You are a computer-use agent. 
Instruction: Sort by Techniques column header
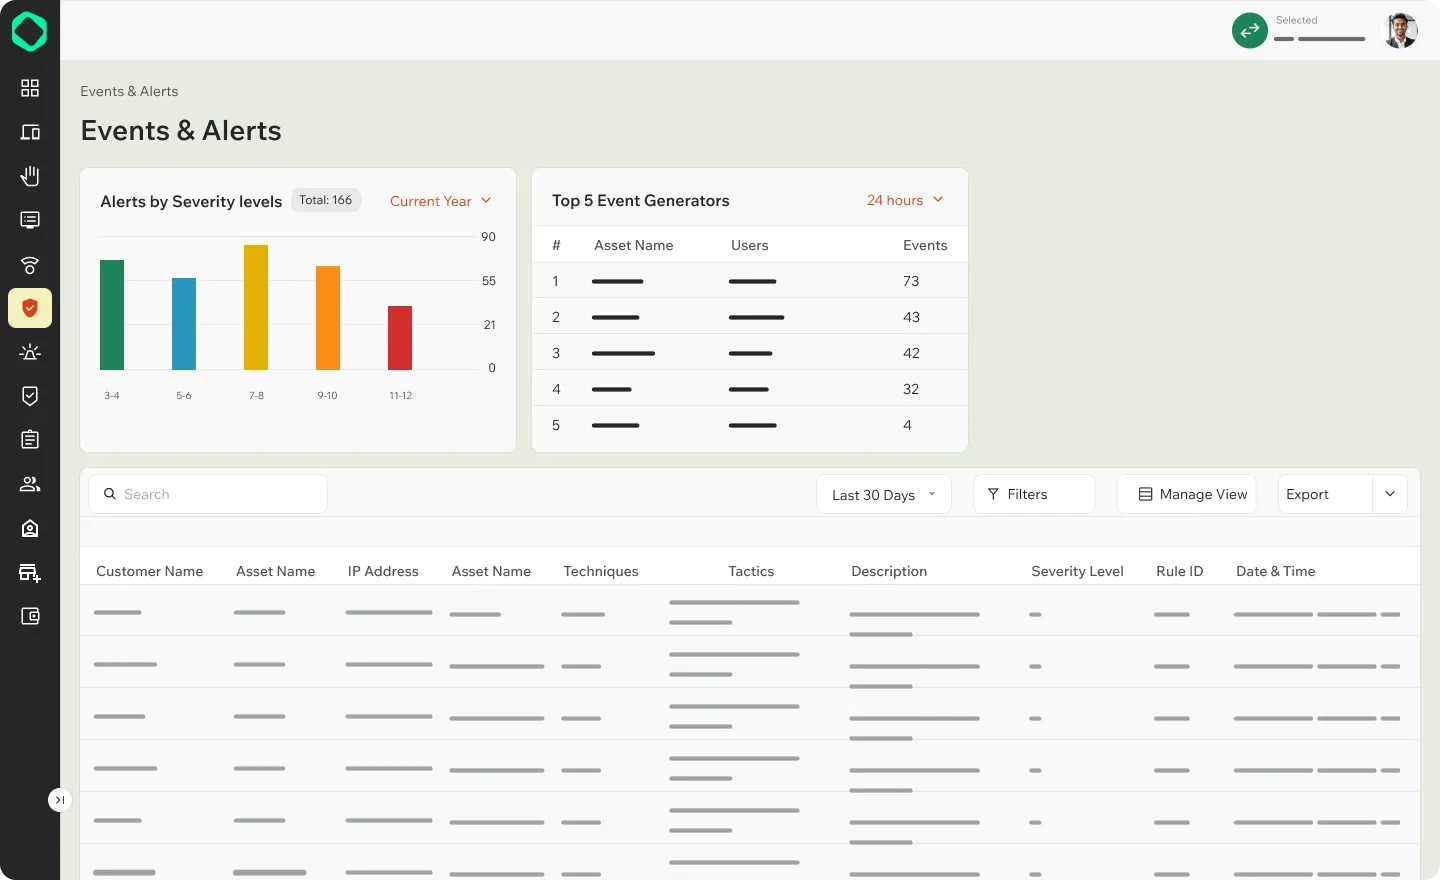(x=601, y=571)
